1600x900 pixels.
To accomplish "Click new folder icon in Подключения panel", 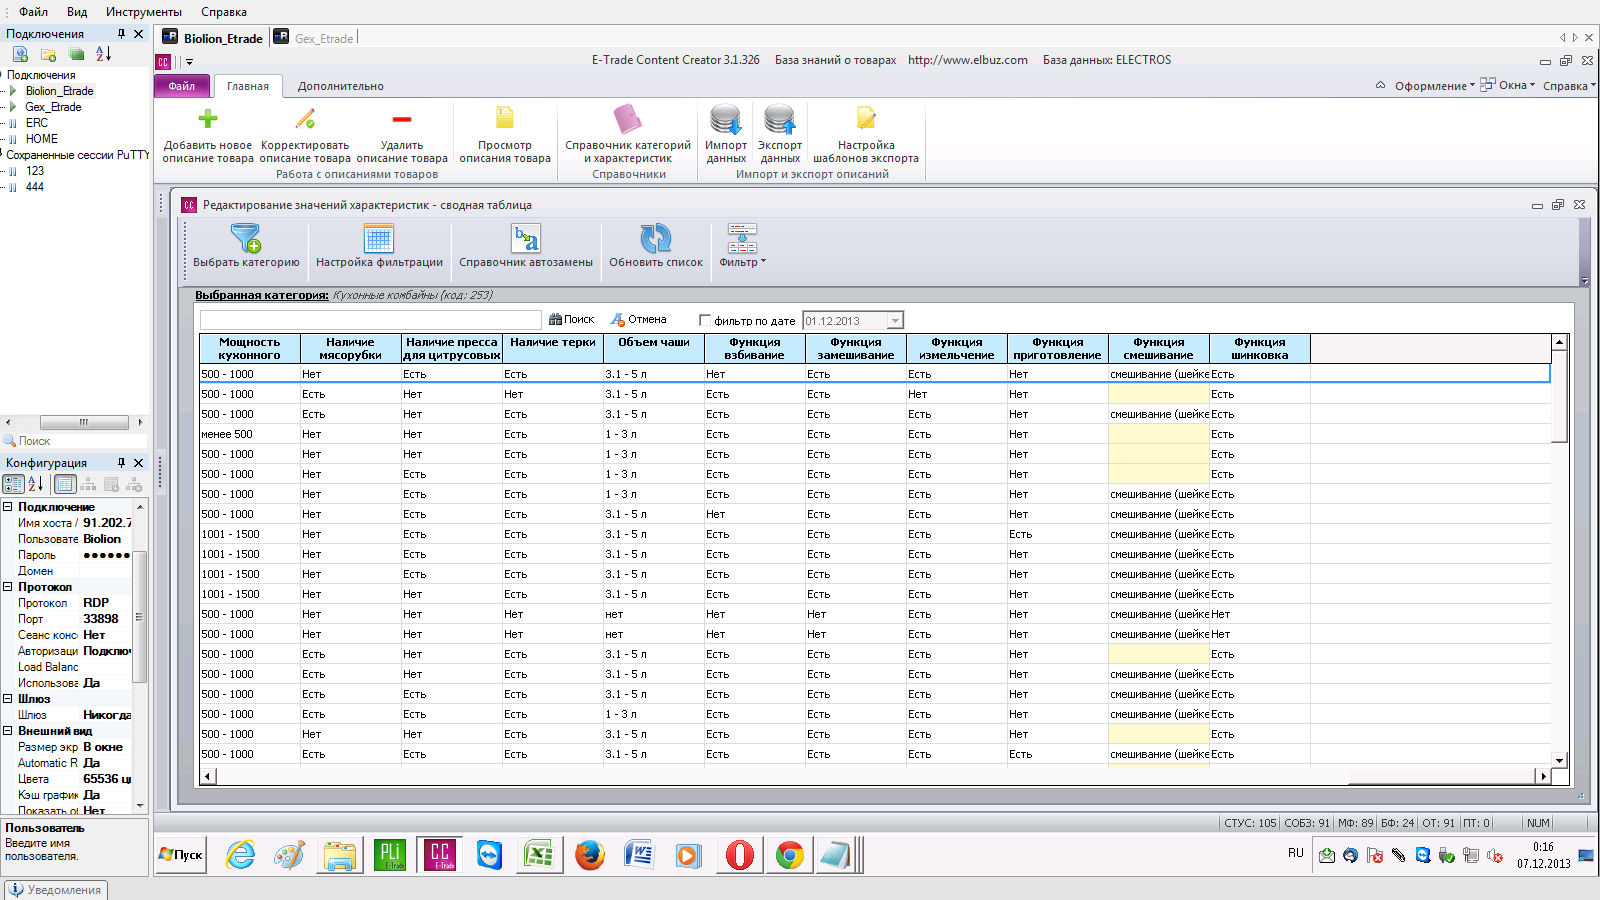I will pyautogui.click(x=48, y=54).
